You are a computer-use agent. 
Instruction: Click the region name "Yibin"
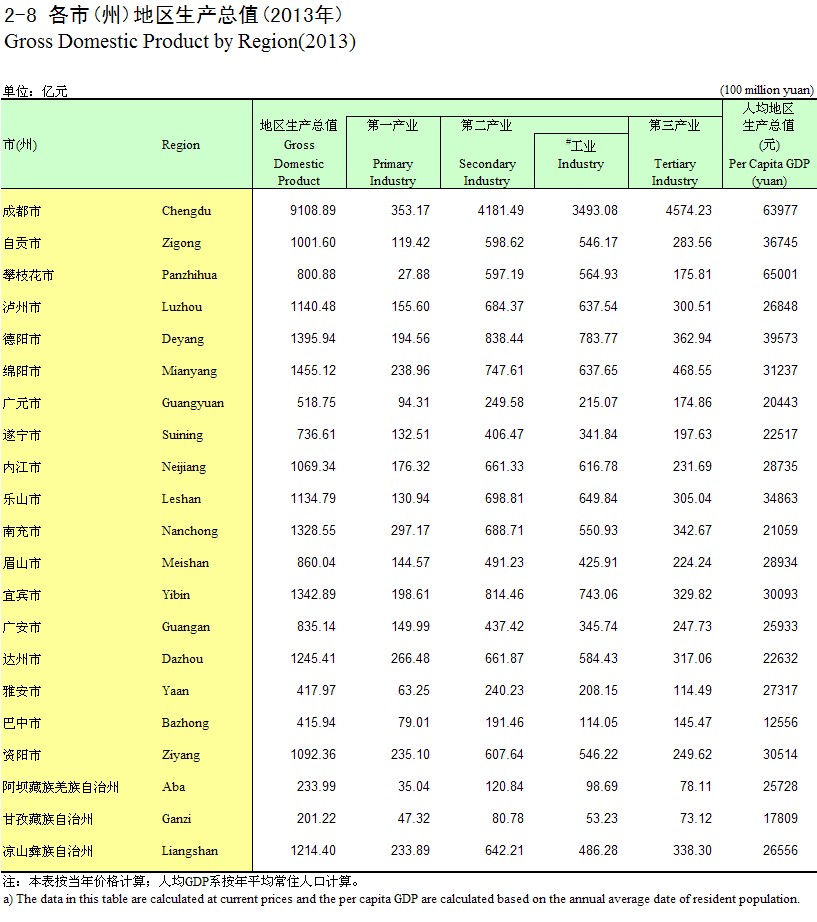(x=176, y=594)
